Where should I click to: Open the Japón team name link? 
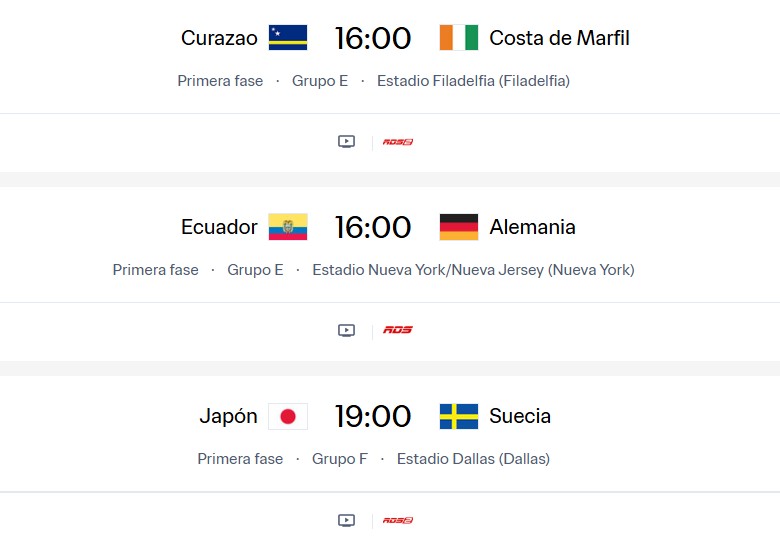[x=228, y=416]
